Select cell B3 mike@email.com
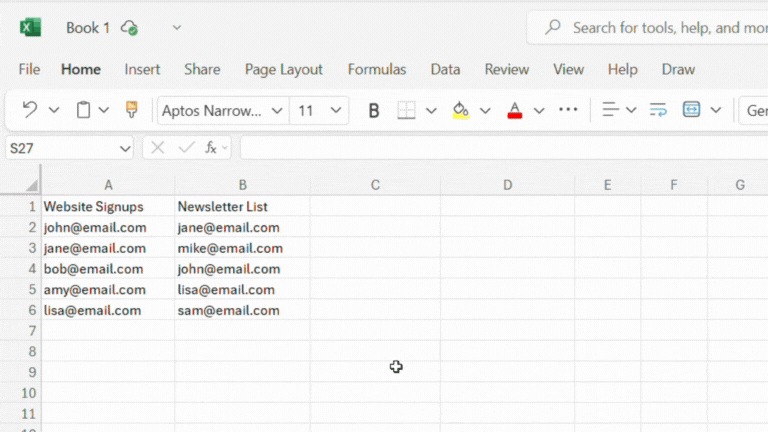This screenshot has height=432, width=768. pos(242,248)
